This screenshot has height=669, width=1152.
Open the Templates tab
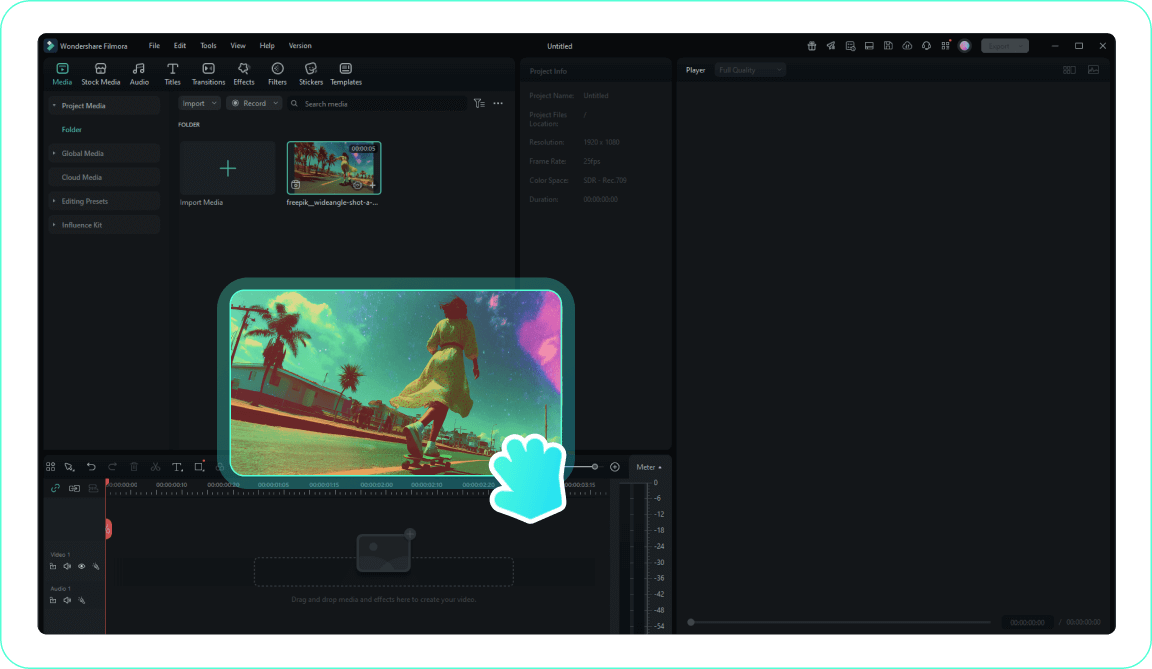tap(346, 74)
